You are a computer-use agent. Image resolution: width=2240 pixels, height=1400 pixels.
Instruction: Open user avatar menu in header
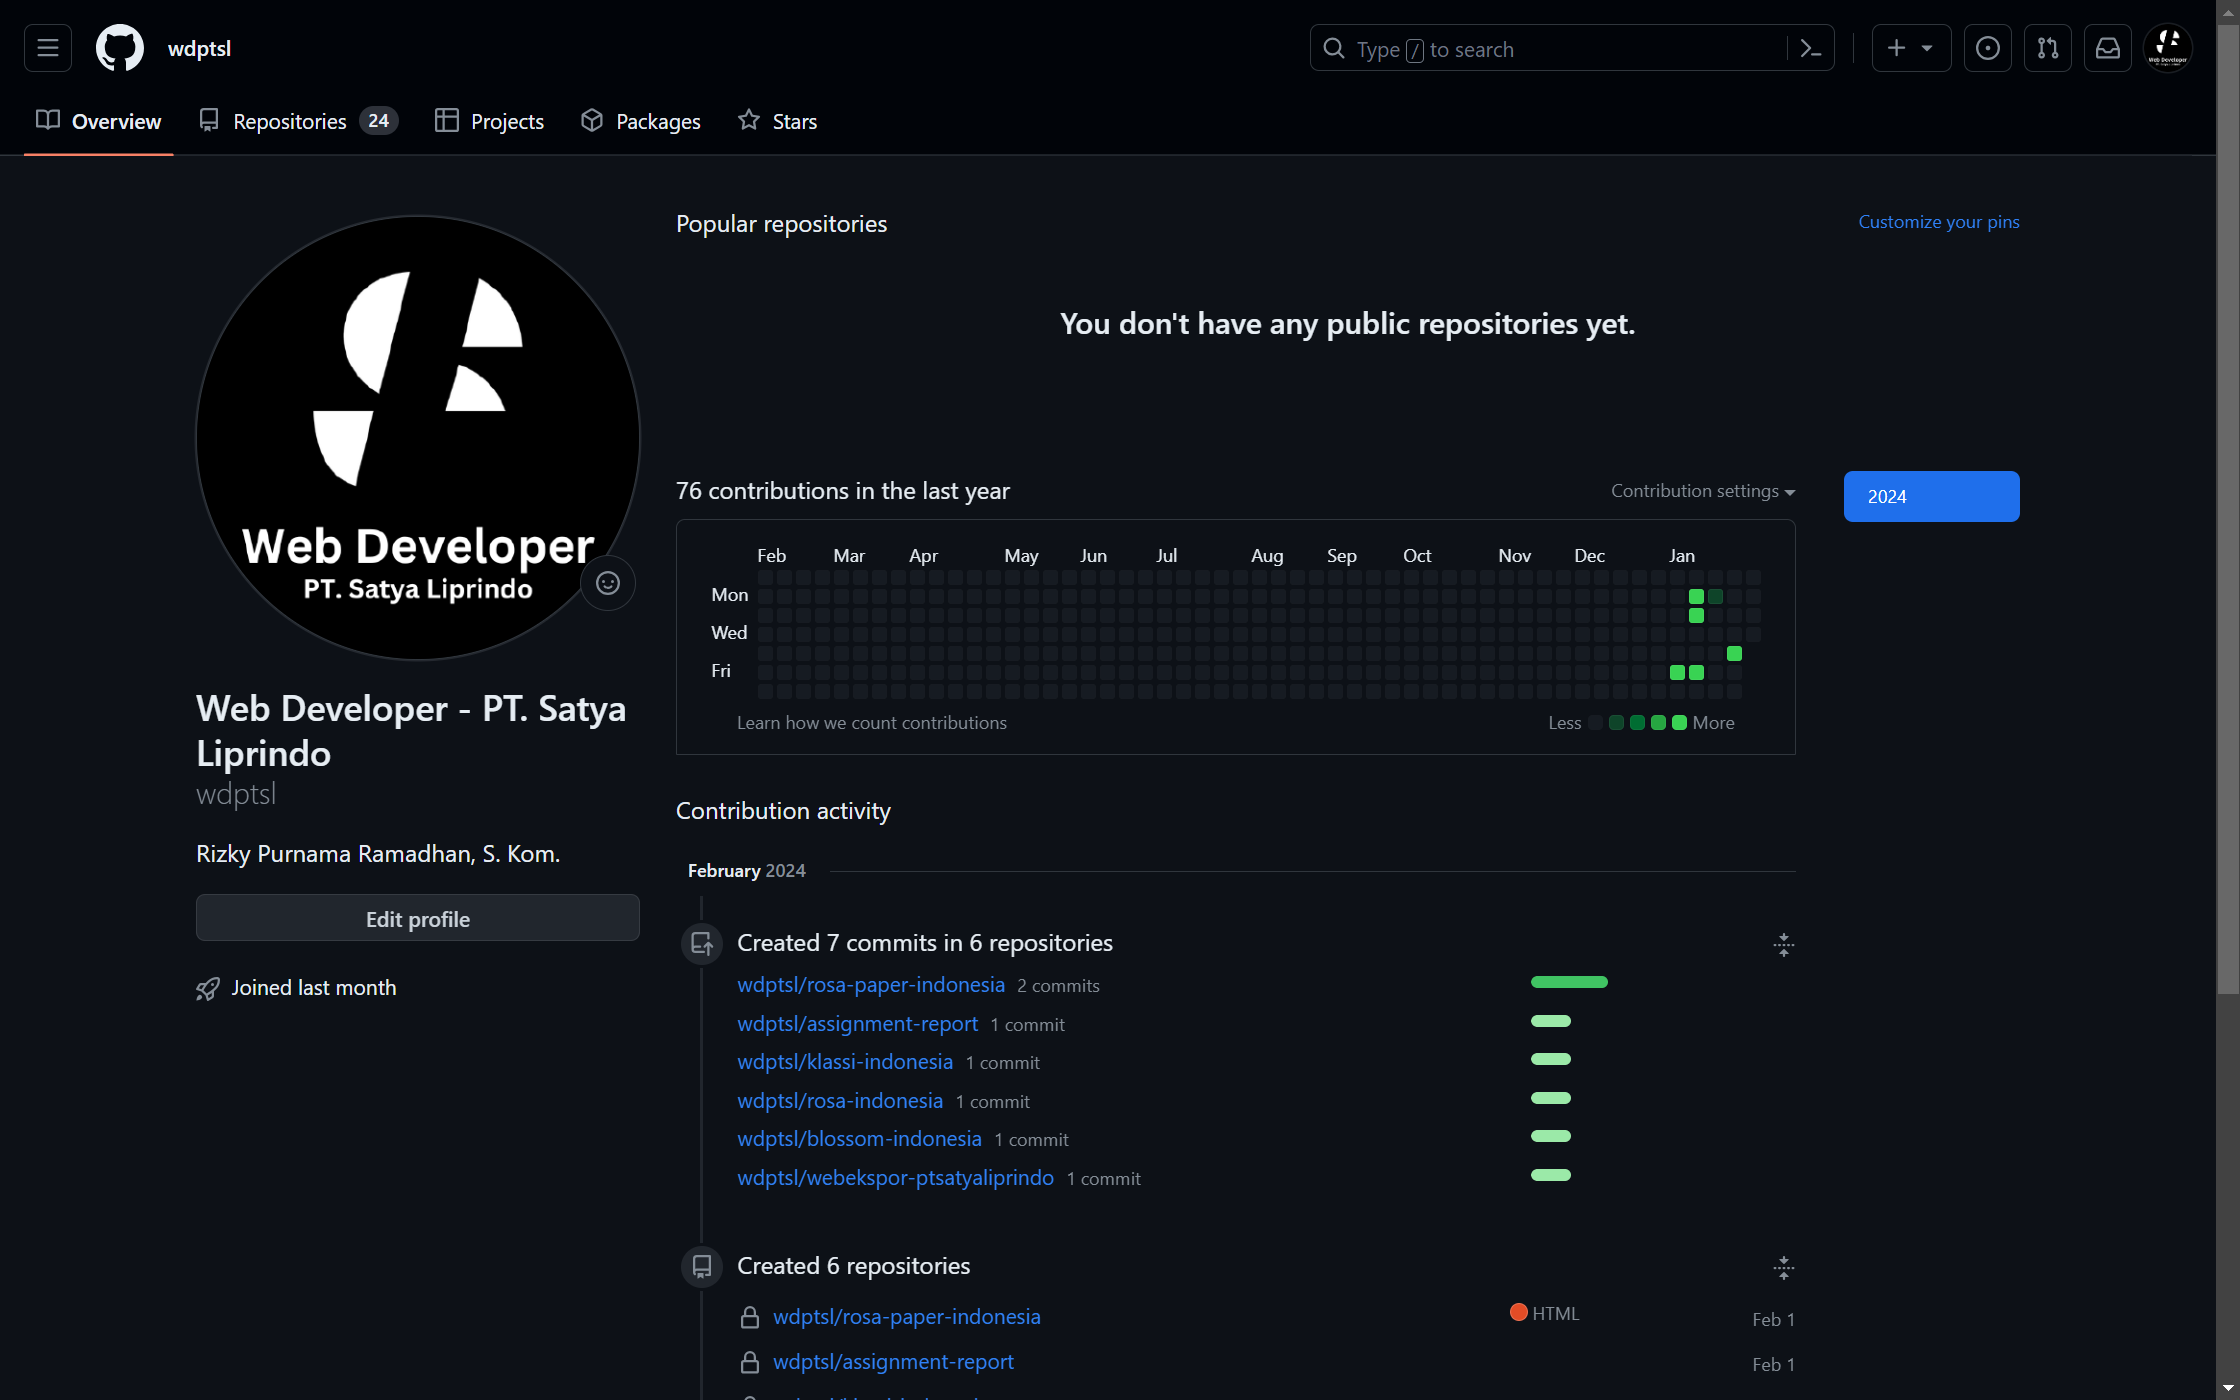pos(2167,48)
